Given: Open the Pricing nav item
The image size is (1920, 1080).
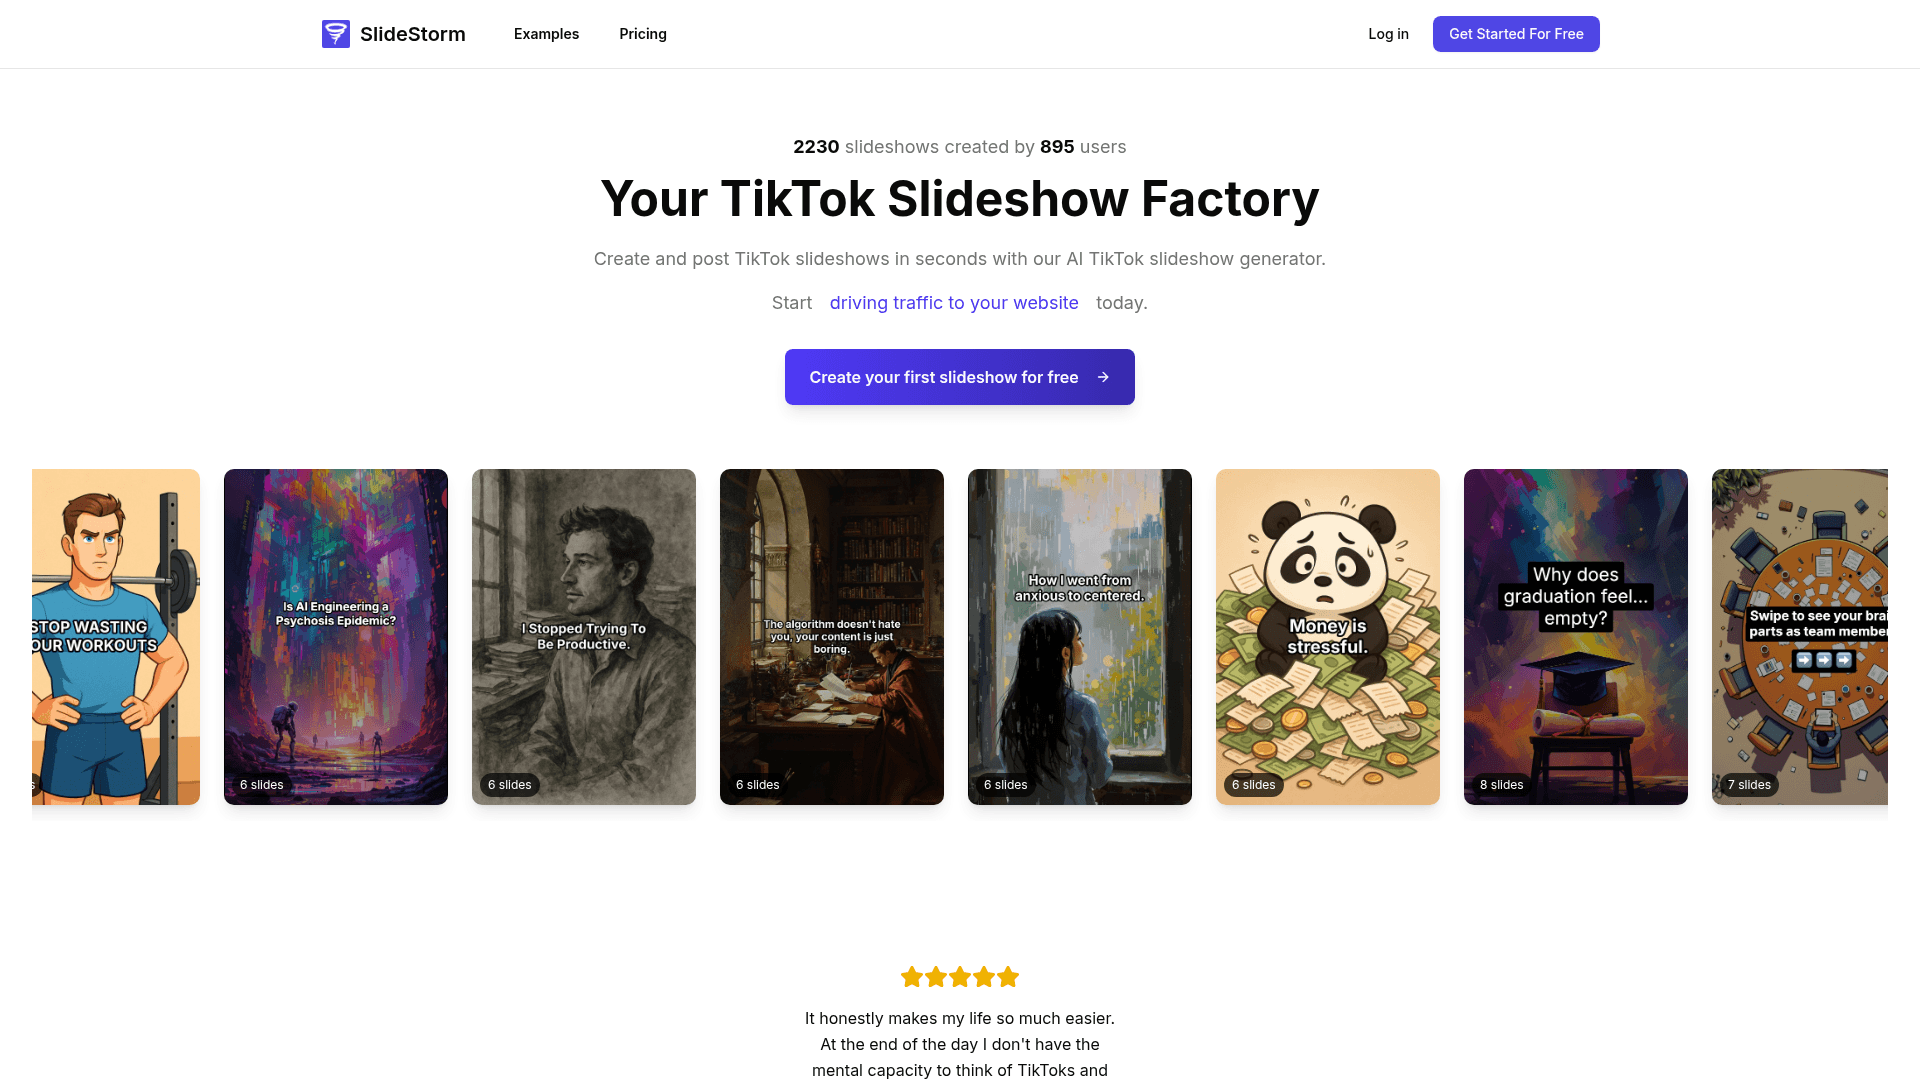Looking at the screenshot, I should 643,34.
